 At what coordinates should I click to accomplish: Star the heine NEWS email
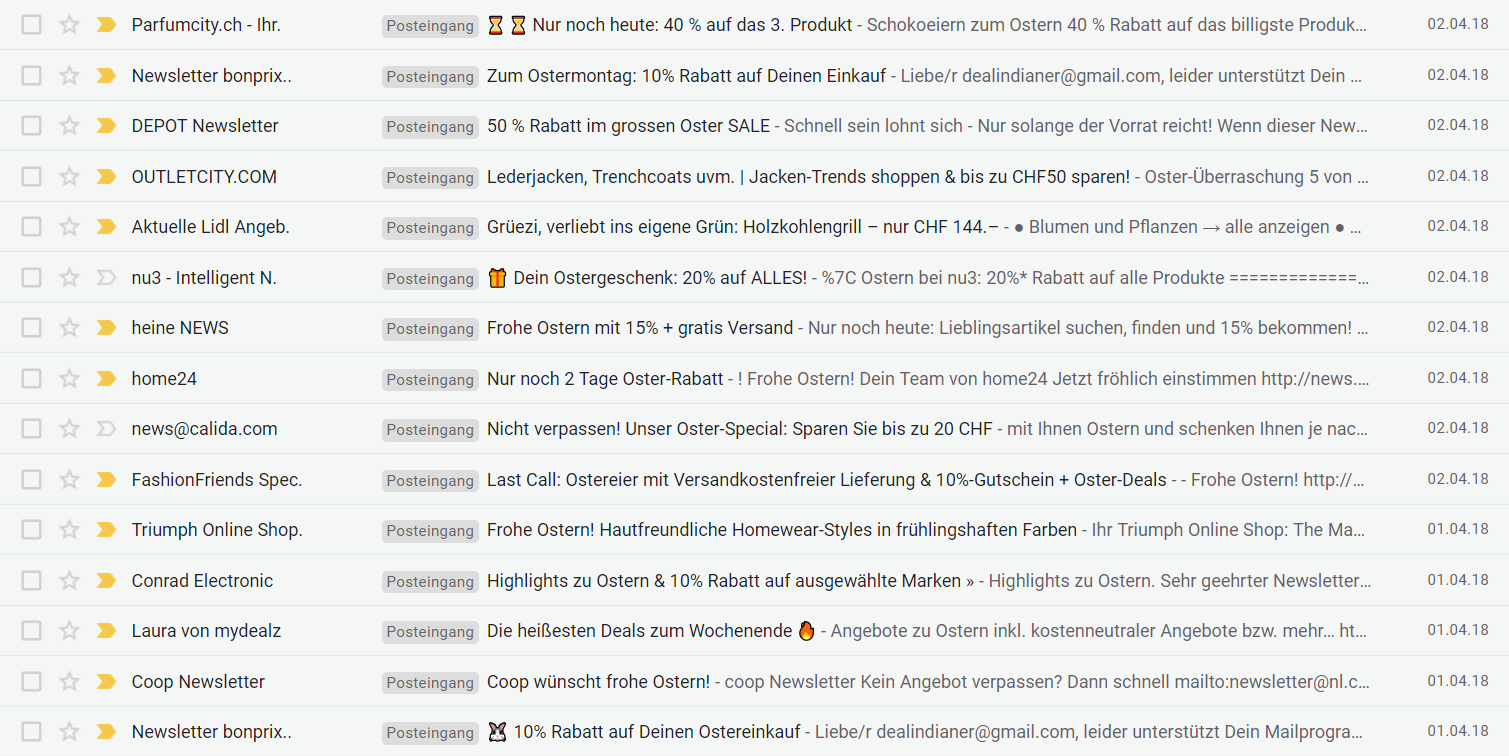click(x=69, y=328)
